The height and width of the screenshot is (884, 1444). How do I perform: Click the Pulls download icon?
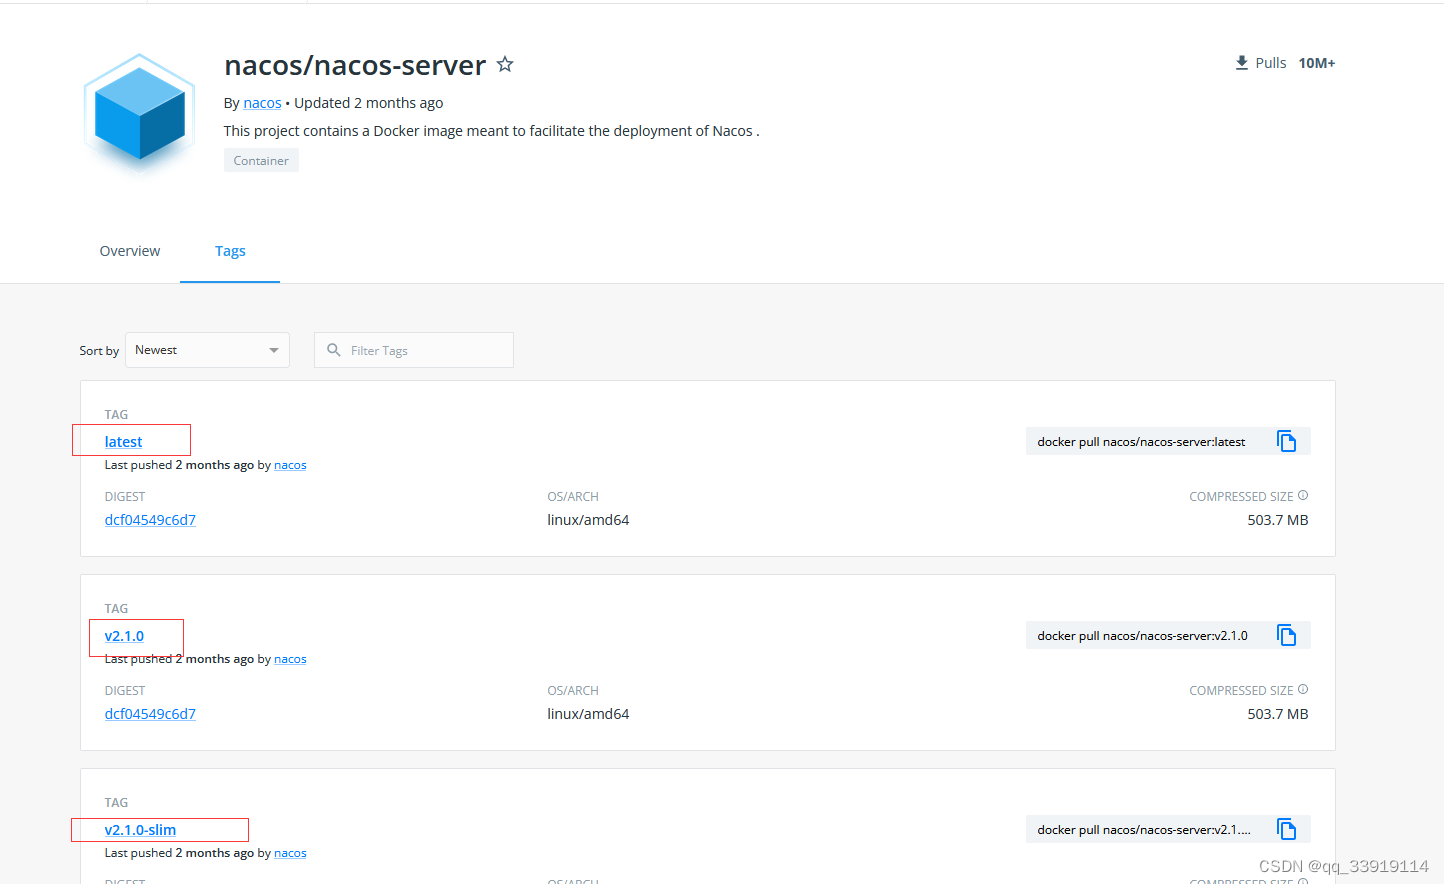click(x=1241, y=62)
